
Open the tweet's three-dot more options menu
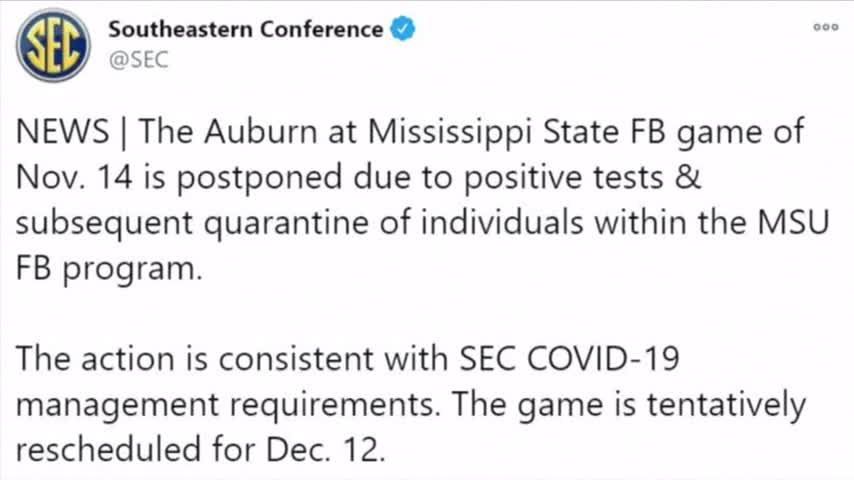point(826,27)
